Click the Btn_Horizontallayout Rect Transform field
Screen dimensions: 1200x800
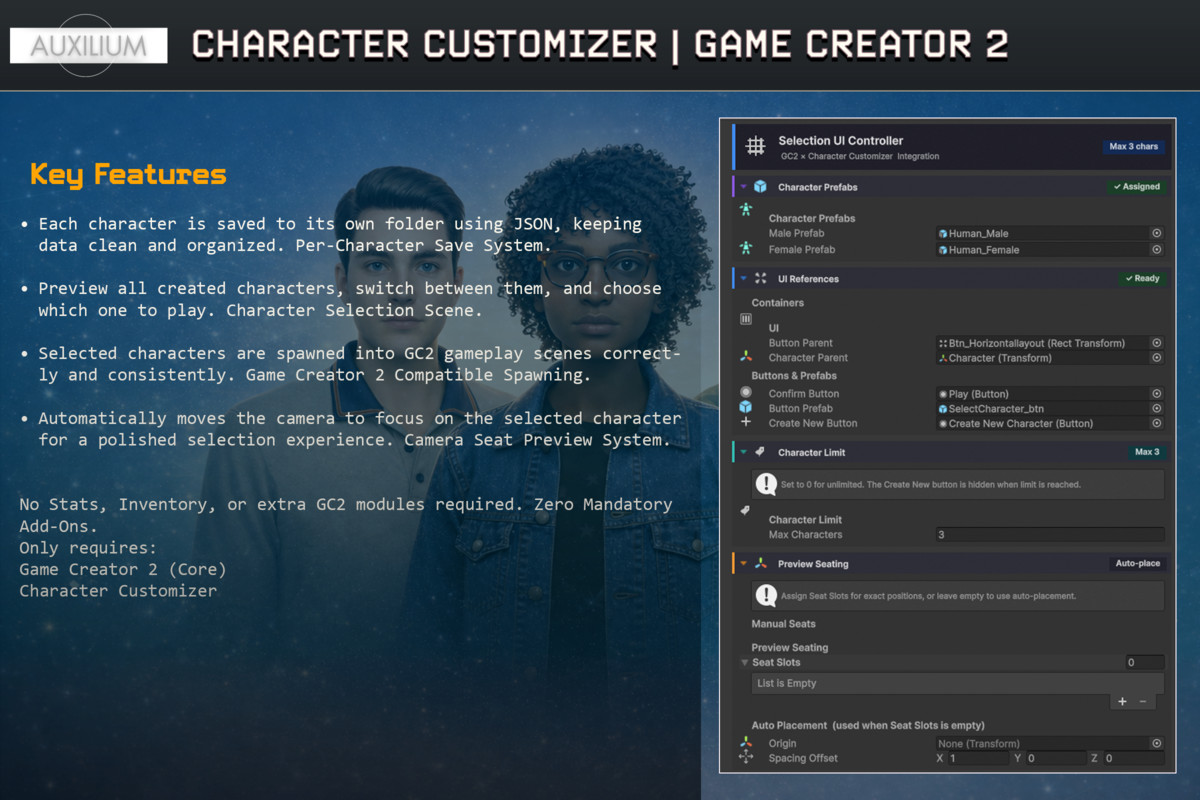point(1050,343)
